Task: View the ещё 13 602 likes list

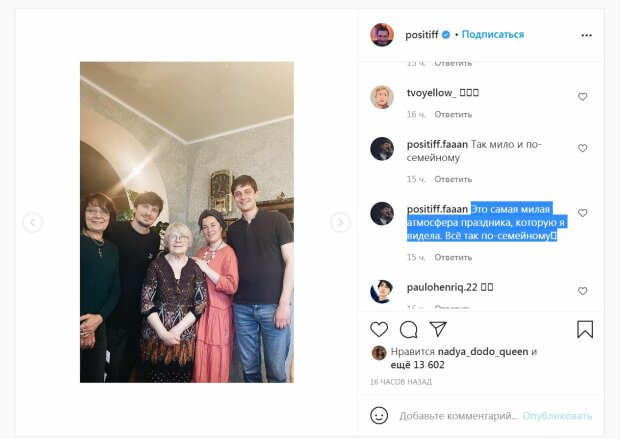Action: click(x=418, y=365)
